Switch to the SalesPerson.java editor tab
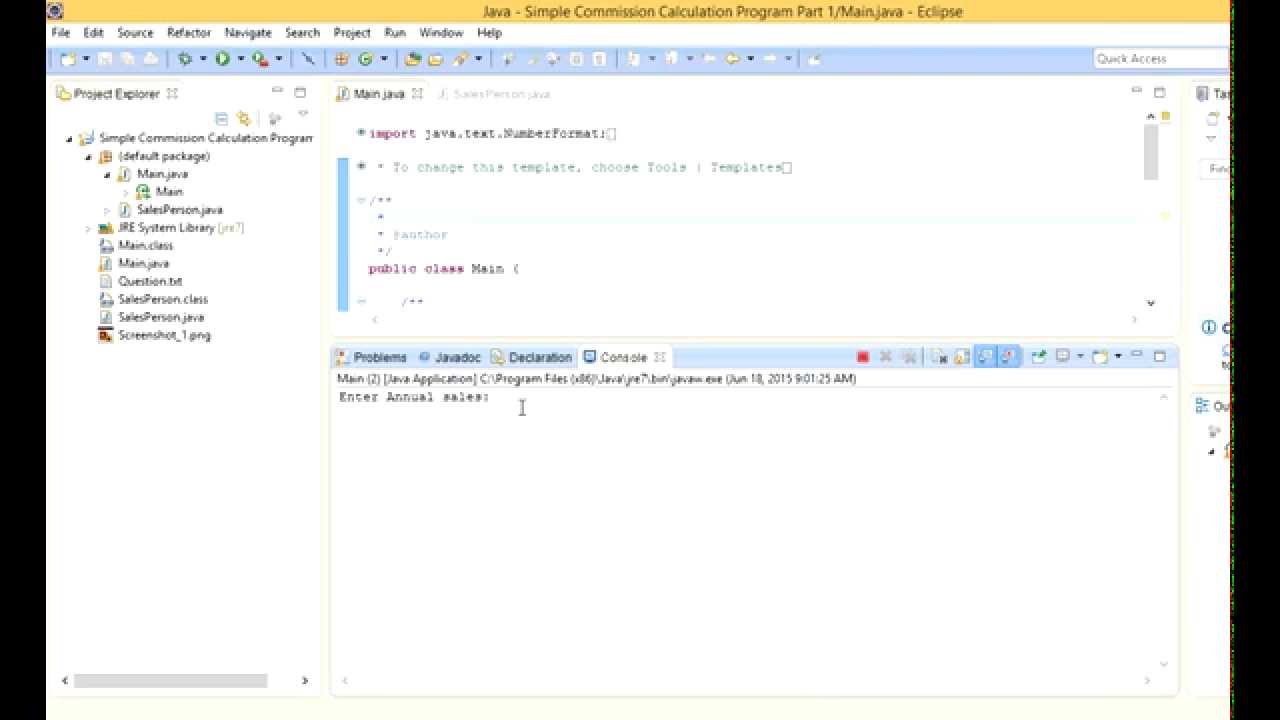 (x=494, y=94)
